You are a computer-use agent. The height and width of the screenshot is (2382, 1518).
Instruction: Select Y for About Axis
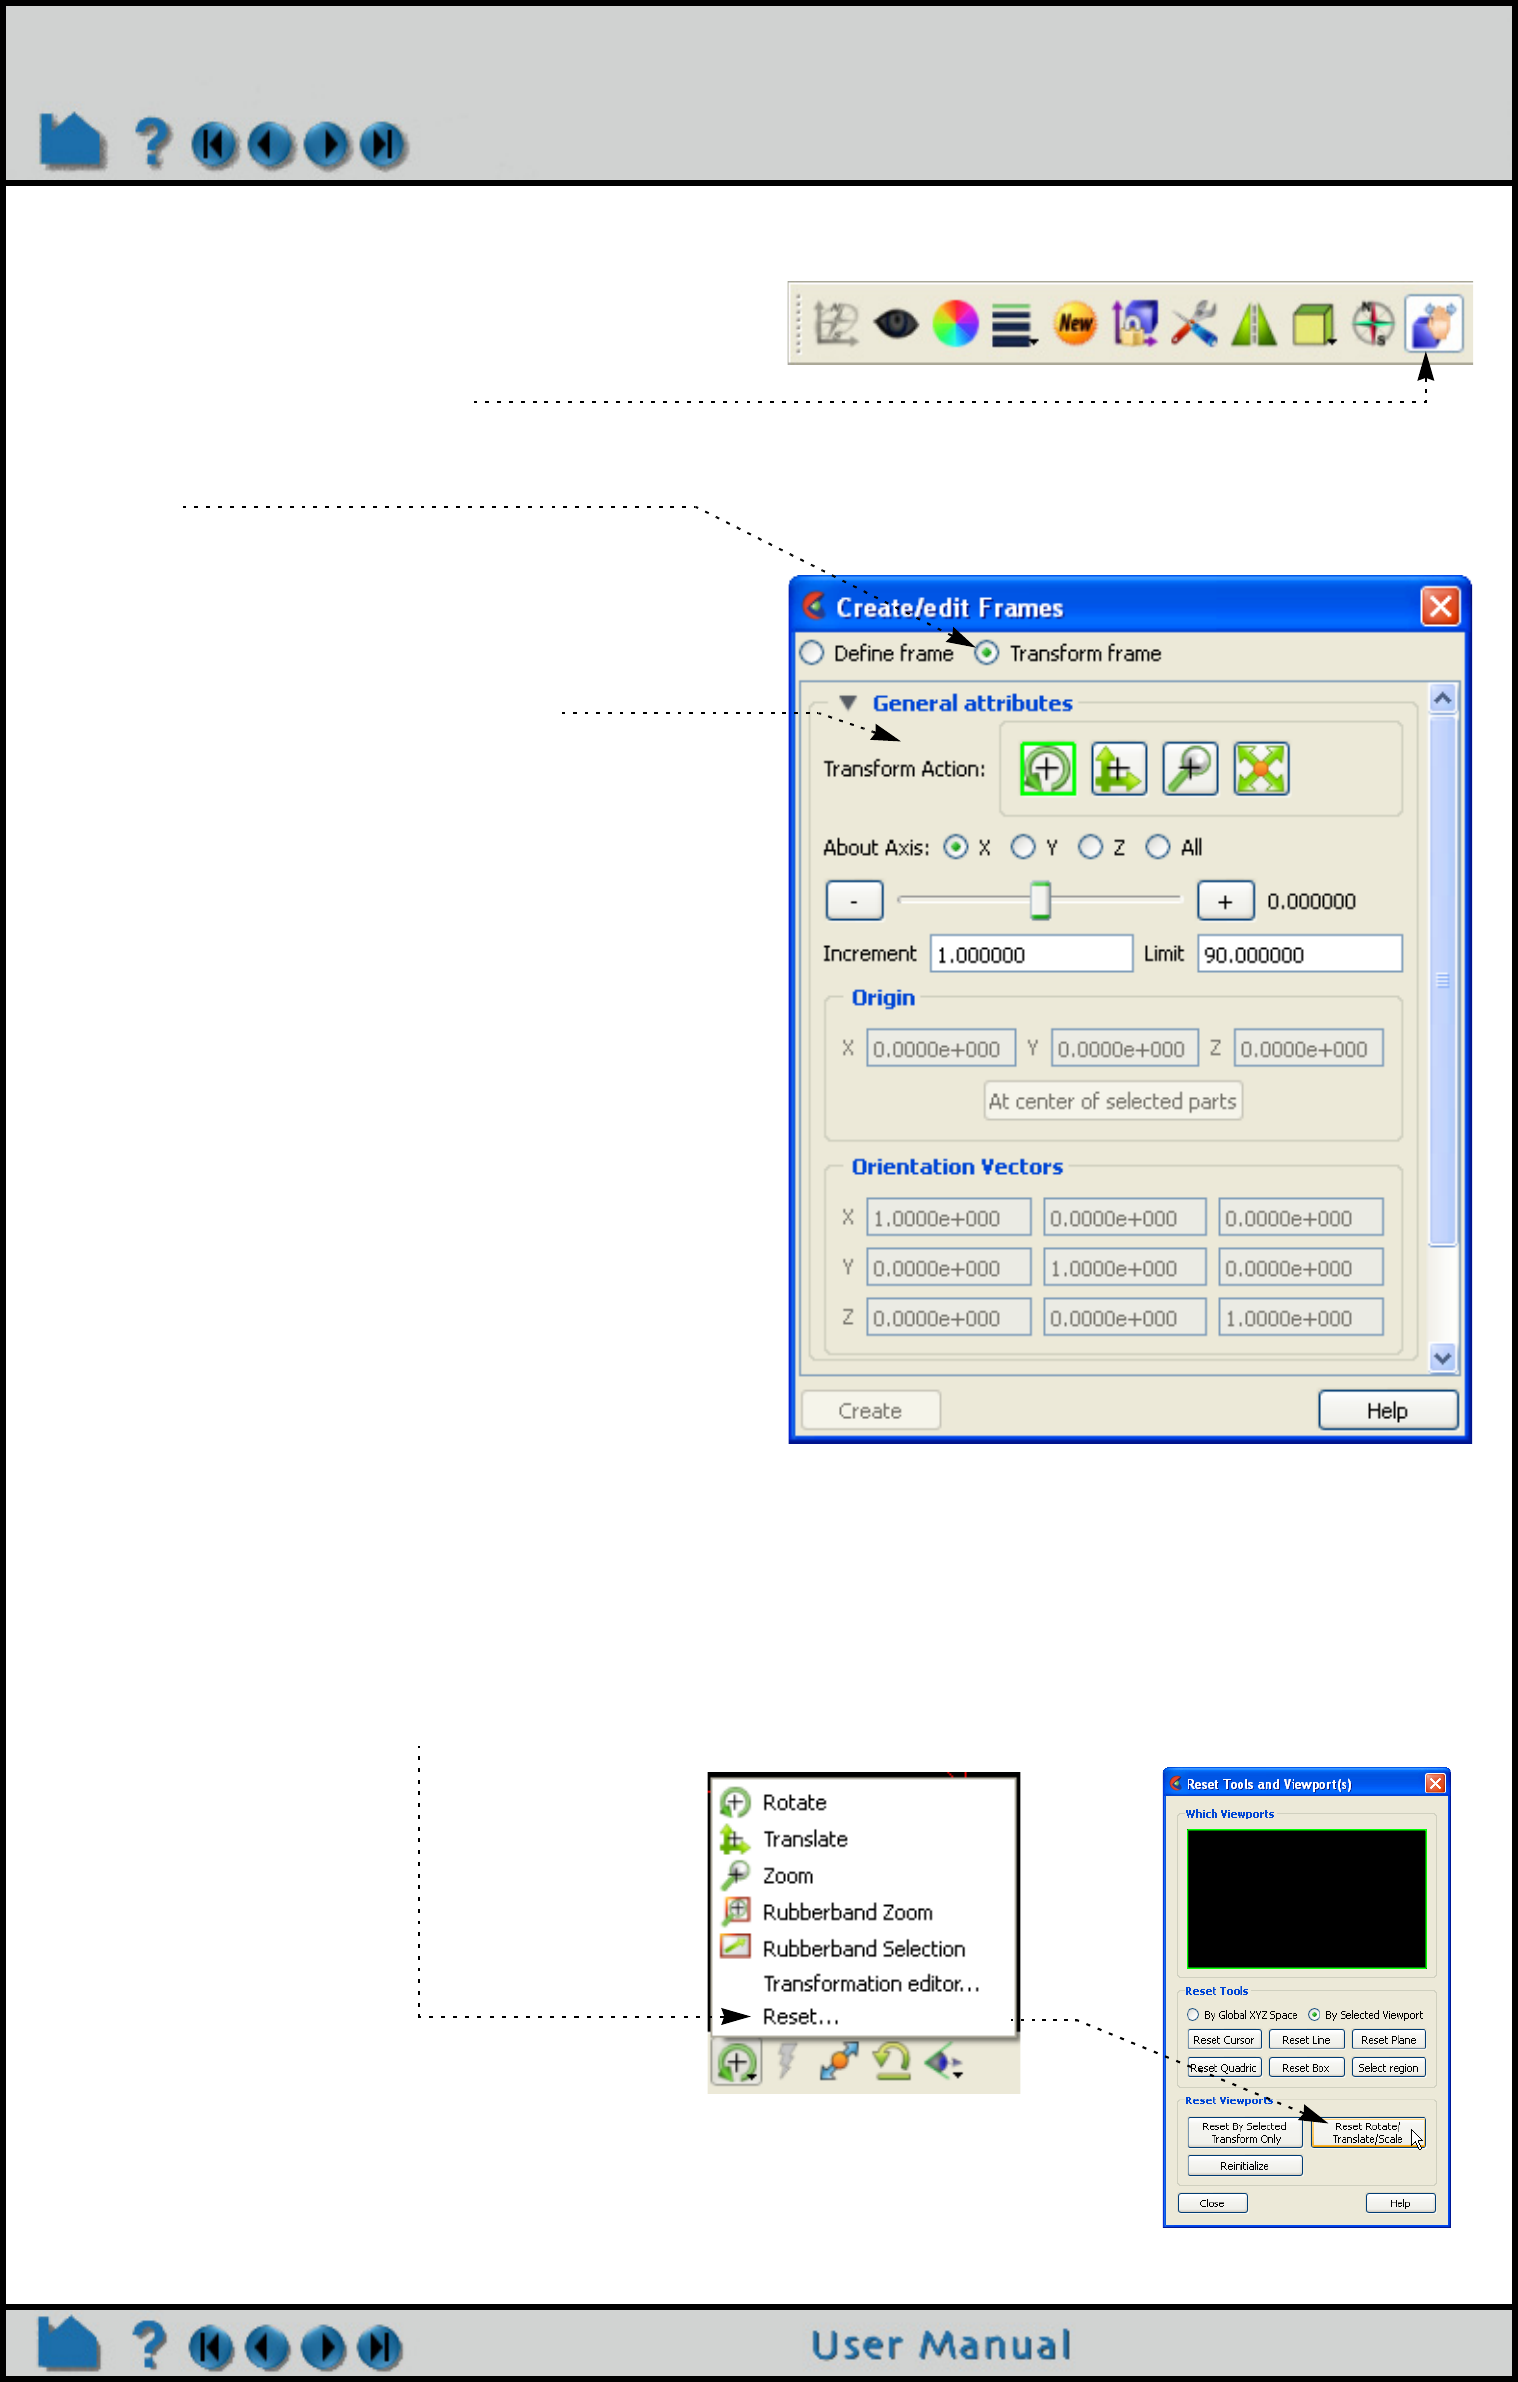pos(1023,847)
